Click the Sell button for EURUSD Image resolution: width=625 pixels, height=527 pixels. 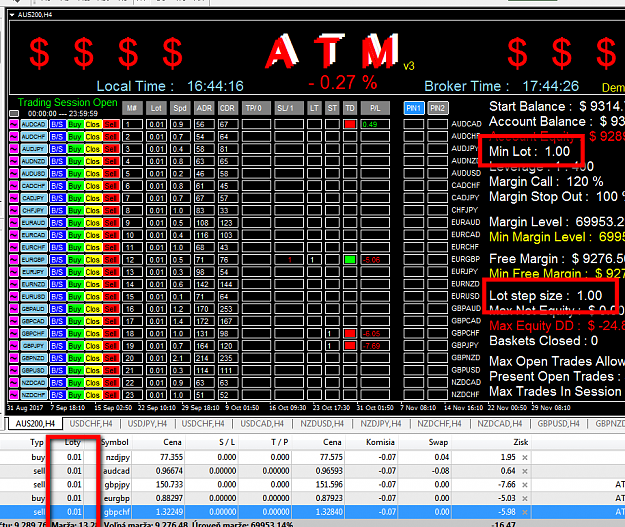tap(110, 297)
